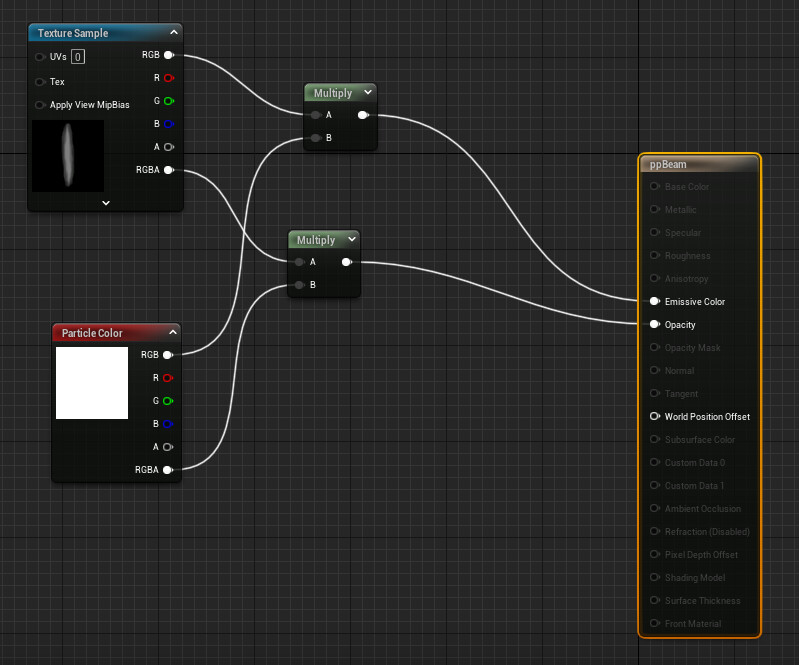Select the lower Multiply node title
Image resolution: width=799 pixels, height=665 pixels.
click(316, 240)
